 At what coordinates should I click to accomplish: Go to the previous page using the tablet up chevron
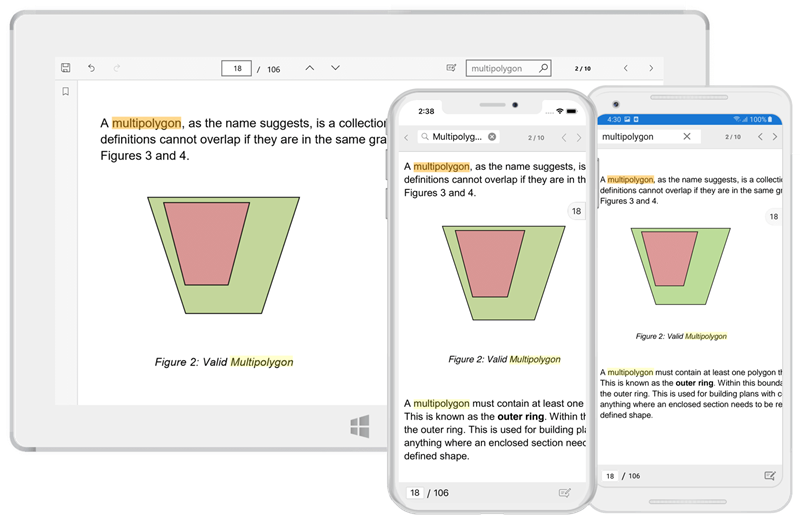(x=309, y=68)
